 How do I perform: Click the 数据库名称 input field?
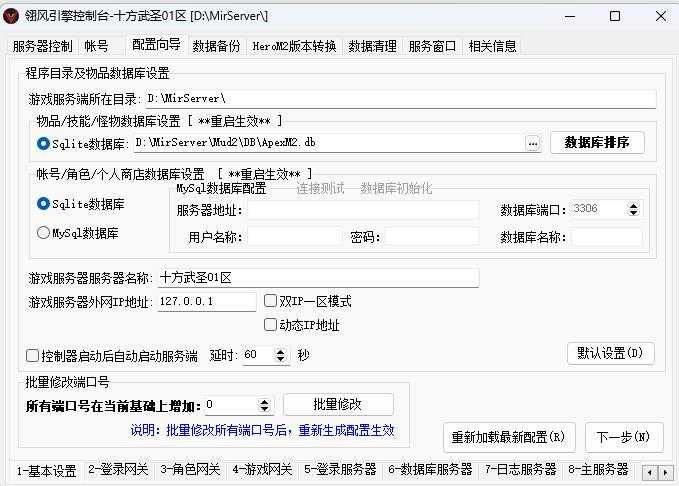click(606, 237)
